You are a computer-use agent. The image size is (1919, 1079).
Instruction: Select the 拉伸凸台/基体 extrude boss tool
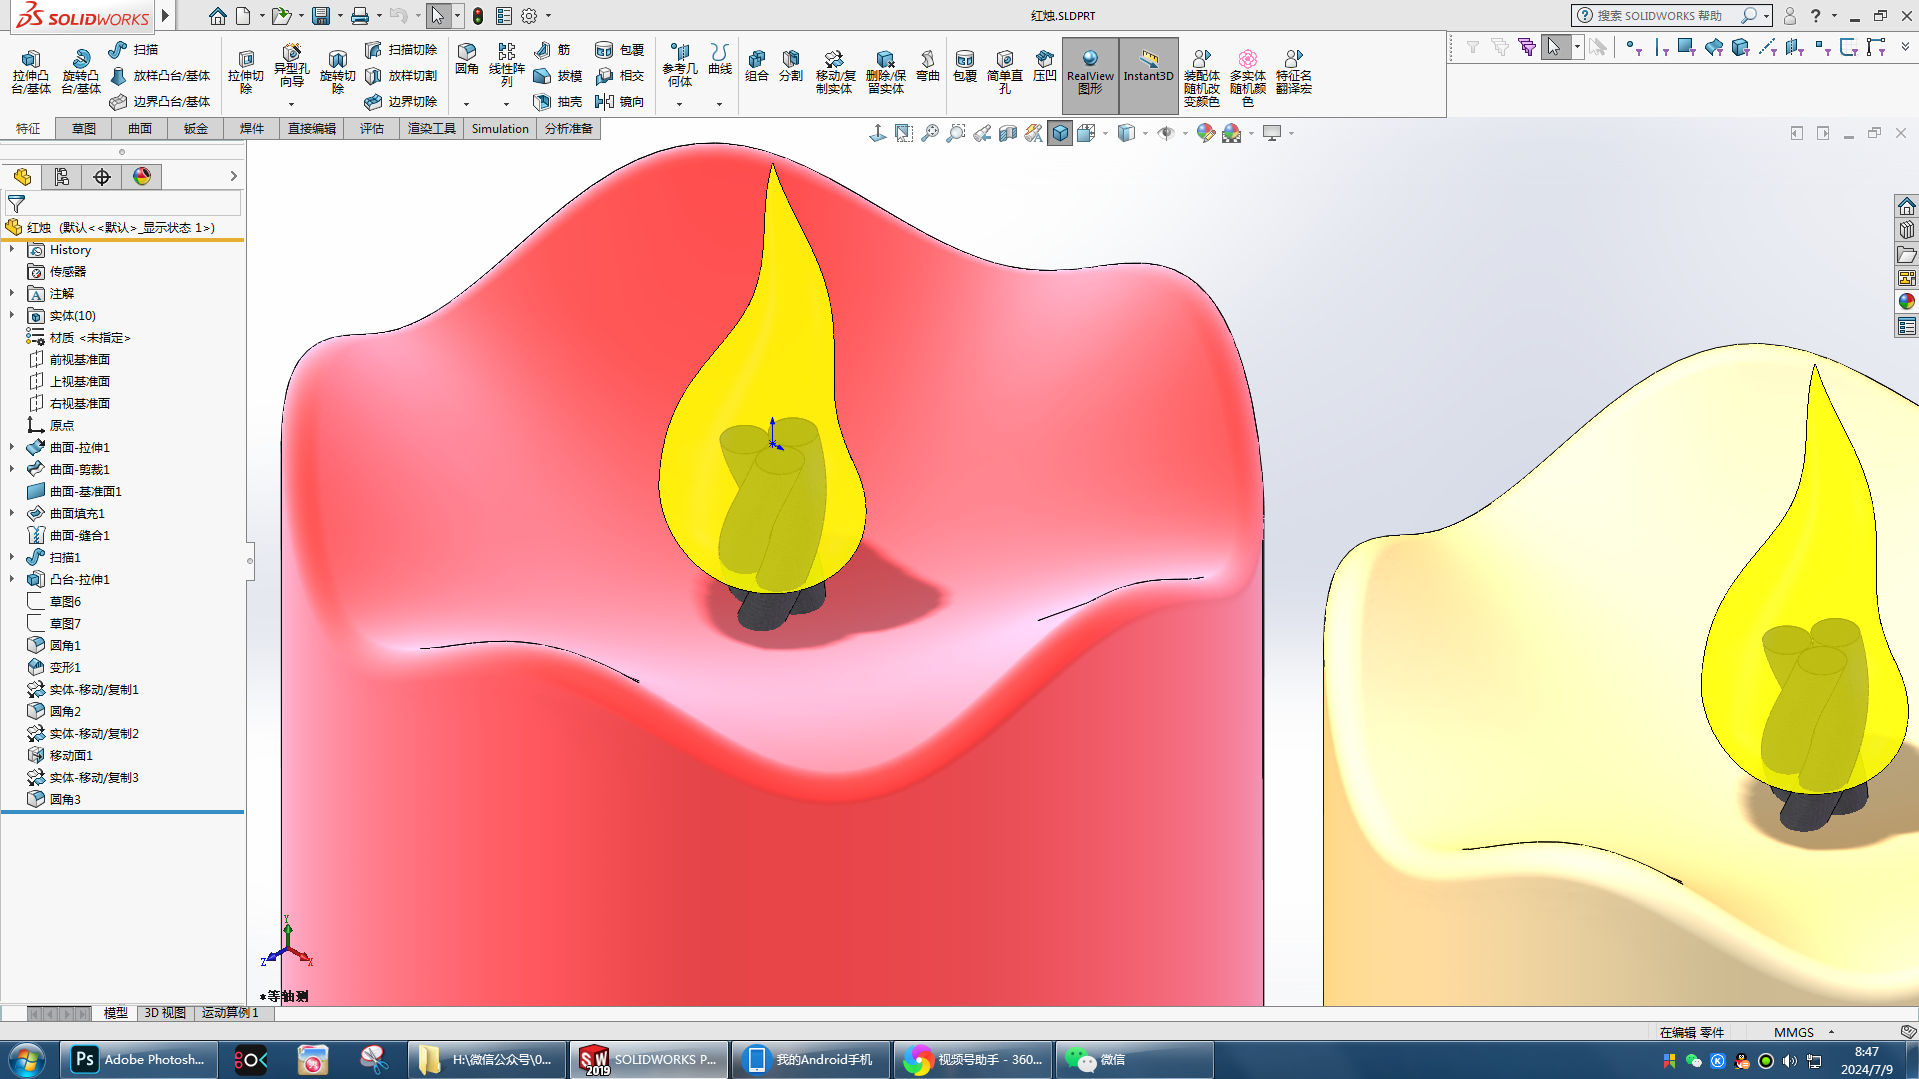[31, 72]
